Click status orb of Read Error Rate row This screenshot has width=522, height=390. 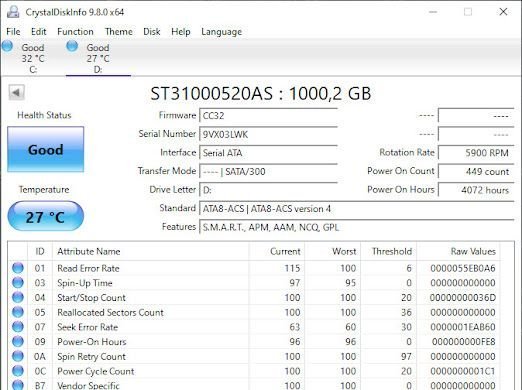[18, 268]
